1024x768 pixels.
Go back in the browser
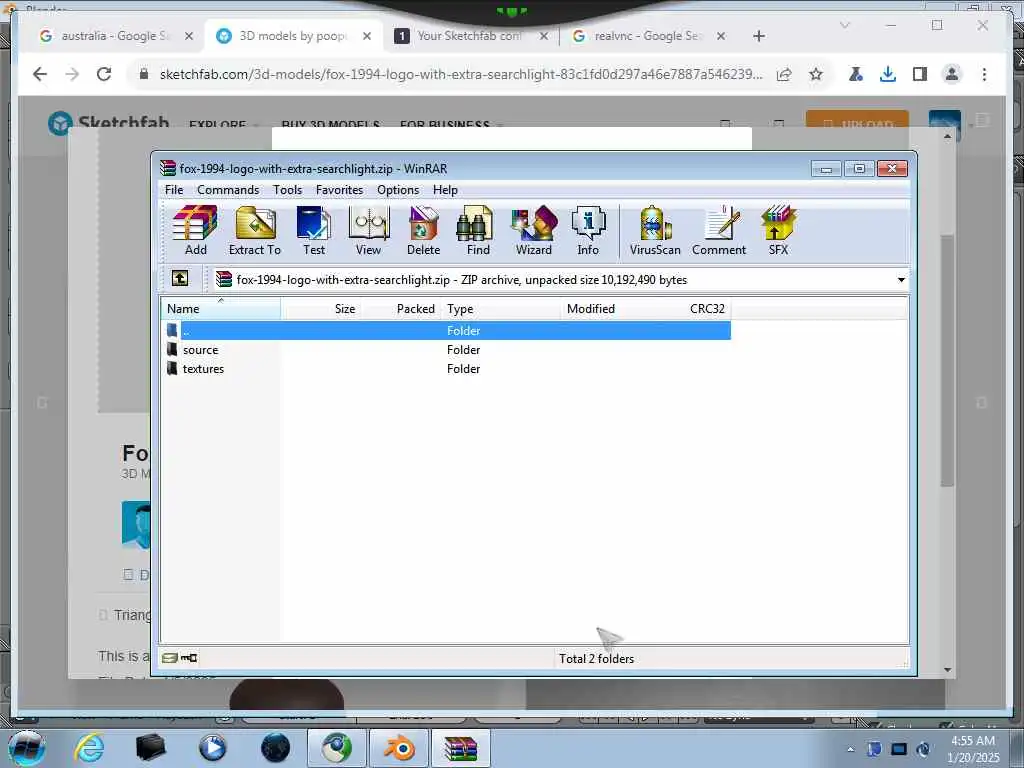point(40,74)
